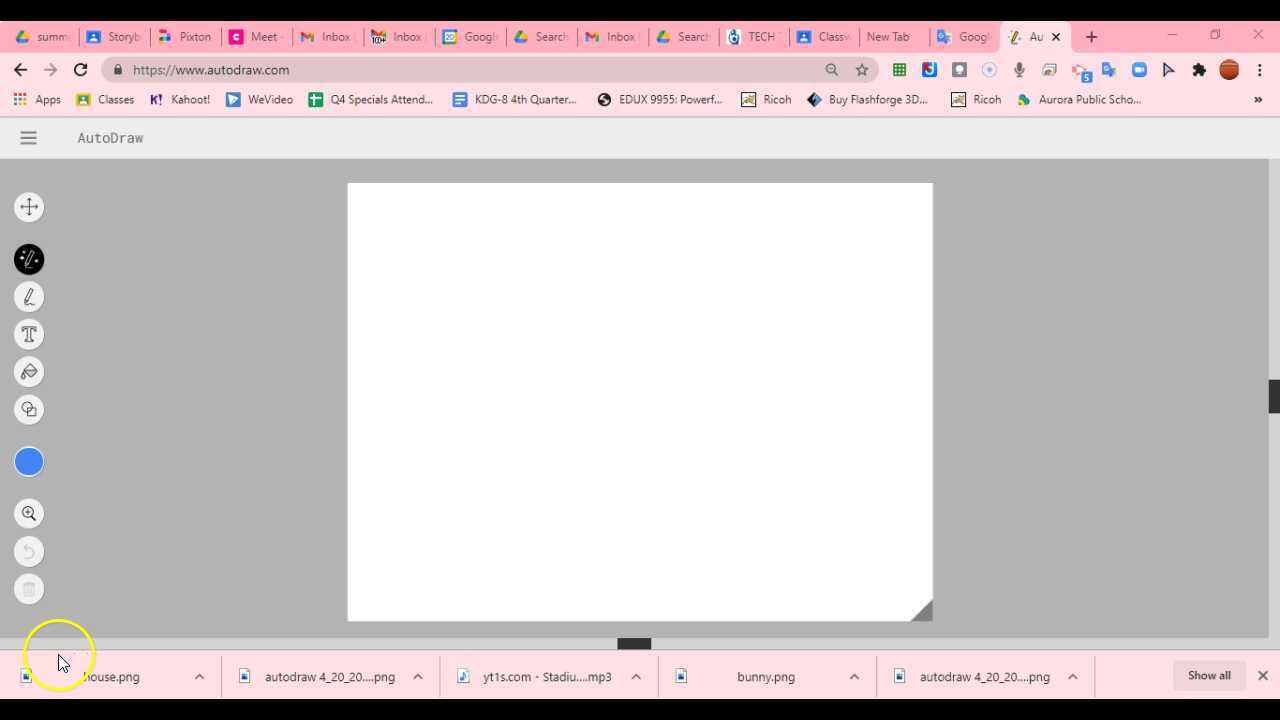Open the AutoDraw hamburger menu
The image size is (1280, 720).
[x=28, y=137]
